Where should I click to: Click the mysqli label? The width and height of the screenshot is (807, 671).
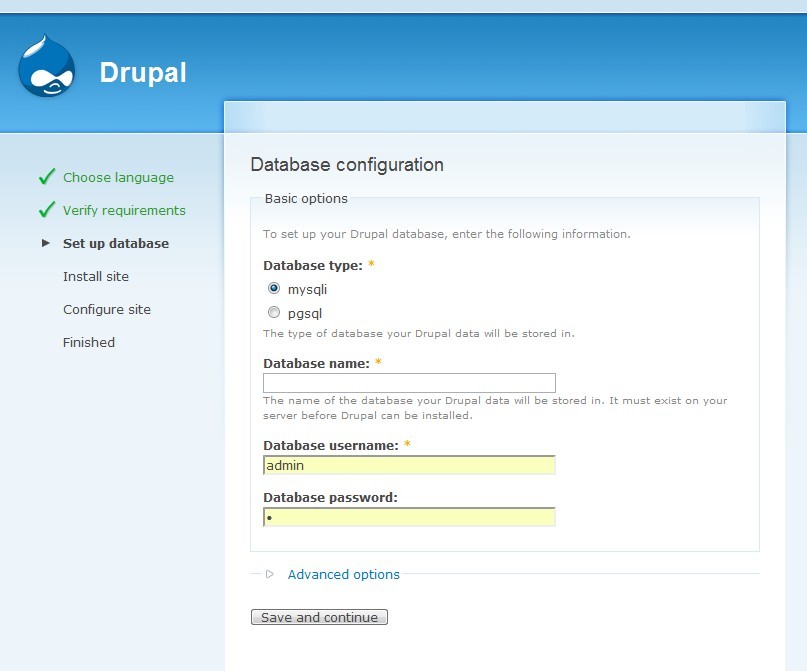pyautogui.click(x=307, y=290)
